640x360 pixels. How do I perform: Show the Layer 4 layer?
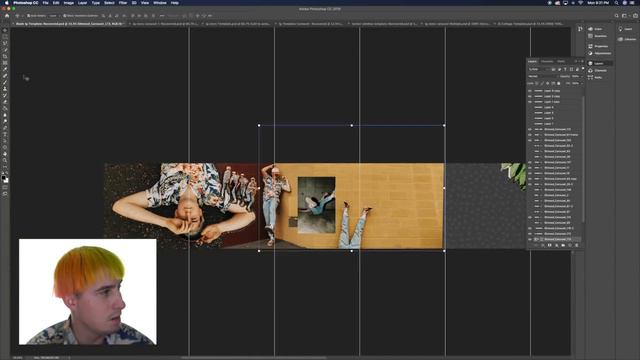coord(530,107)
